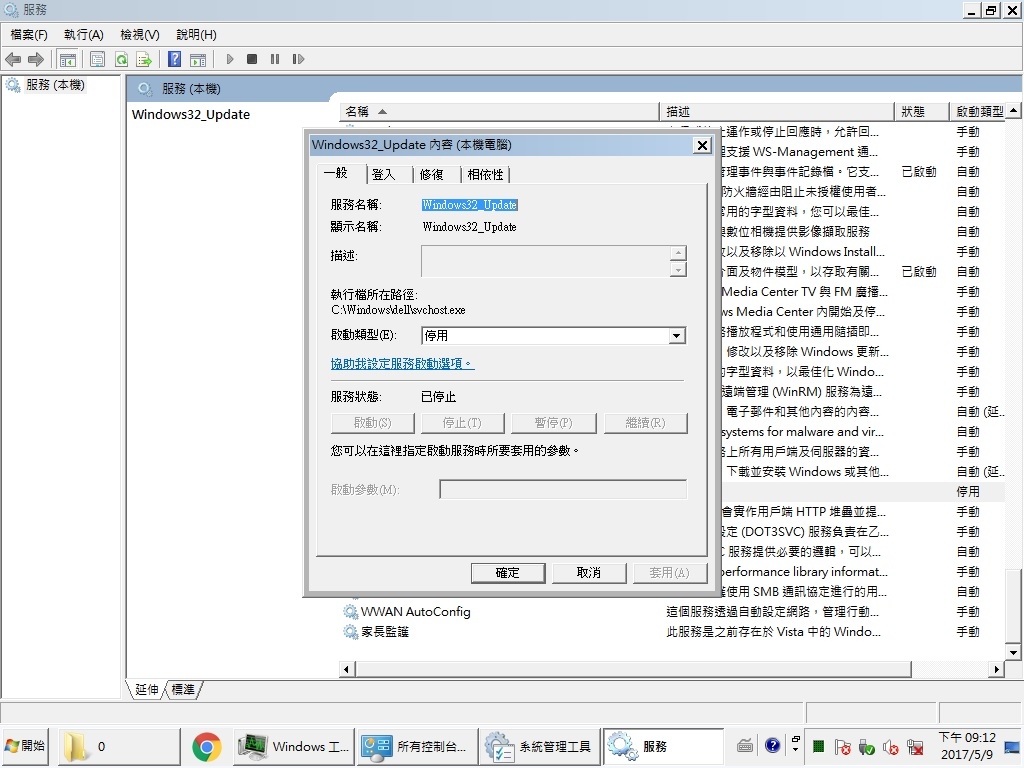This screenshot has height=768, width=1024.
Task: Click the 繼續(R) button
Action: pyautogui.click(x=645, y=423)
